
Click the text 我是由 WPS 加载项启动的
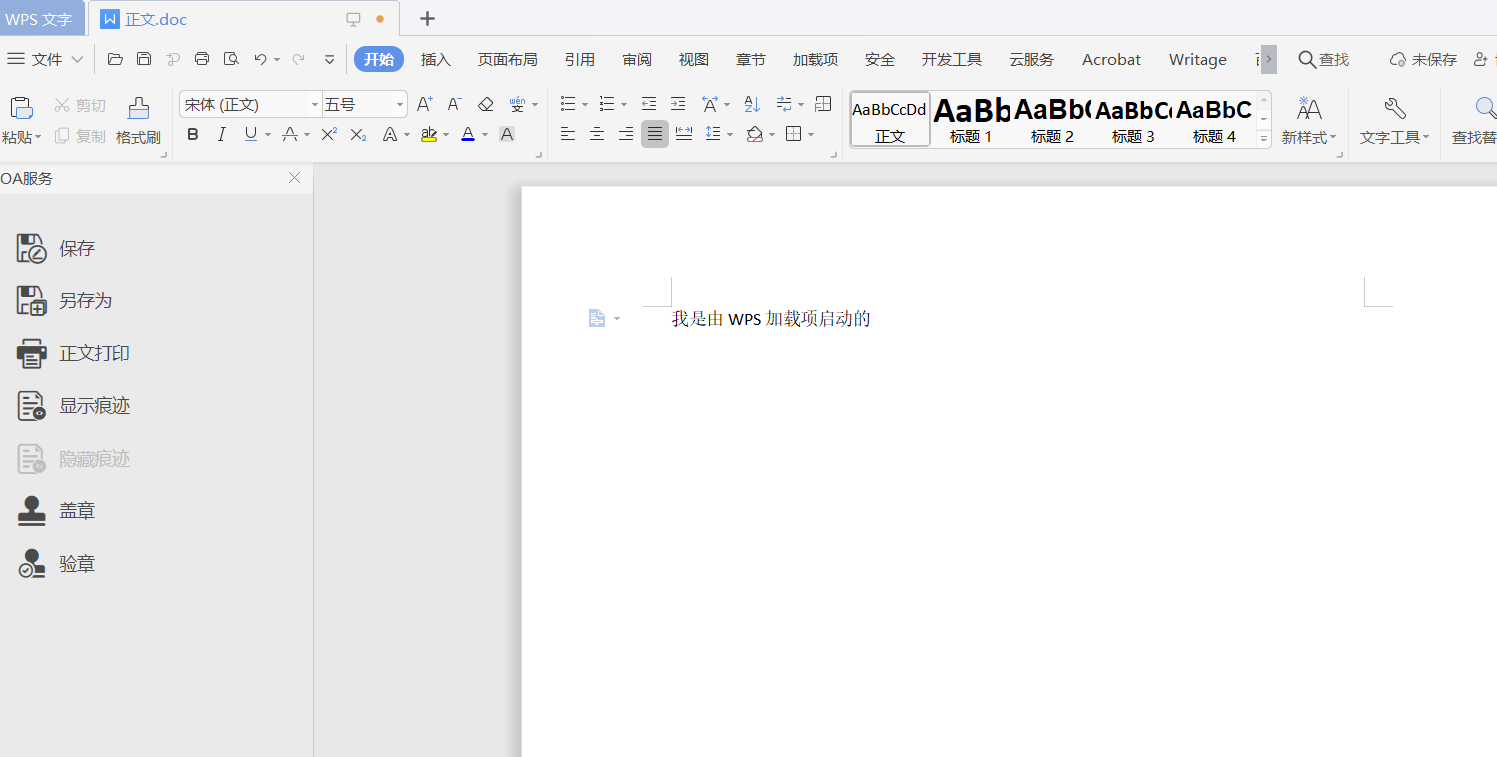tap(771, 319)
